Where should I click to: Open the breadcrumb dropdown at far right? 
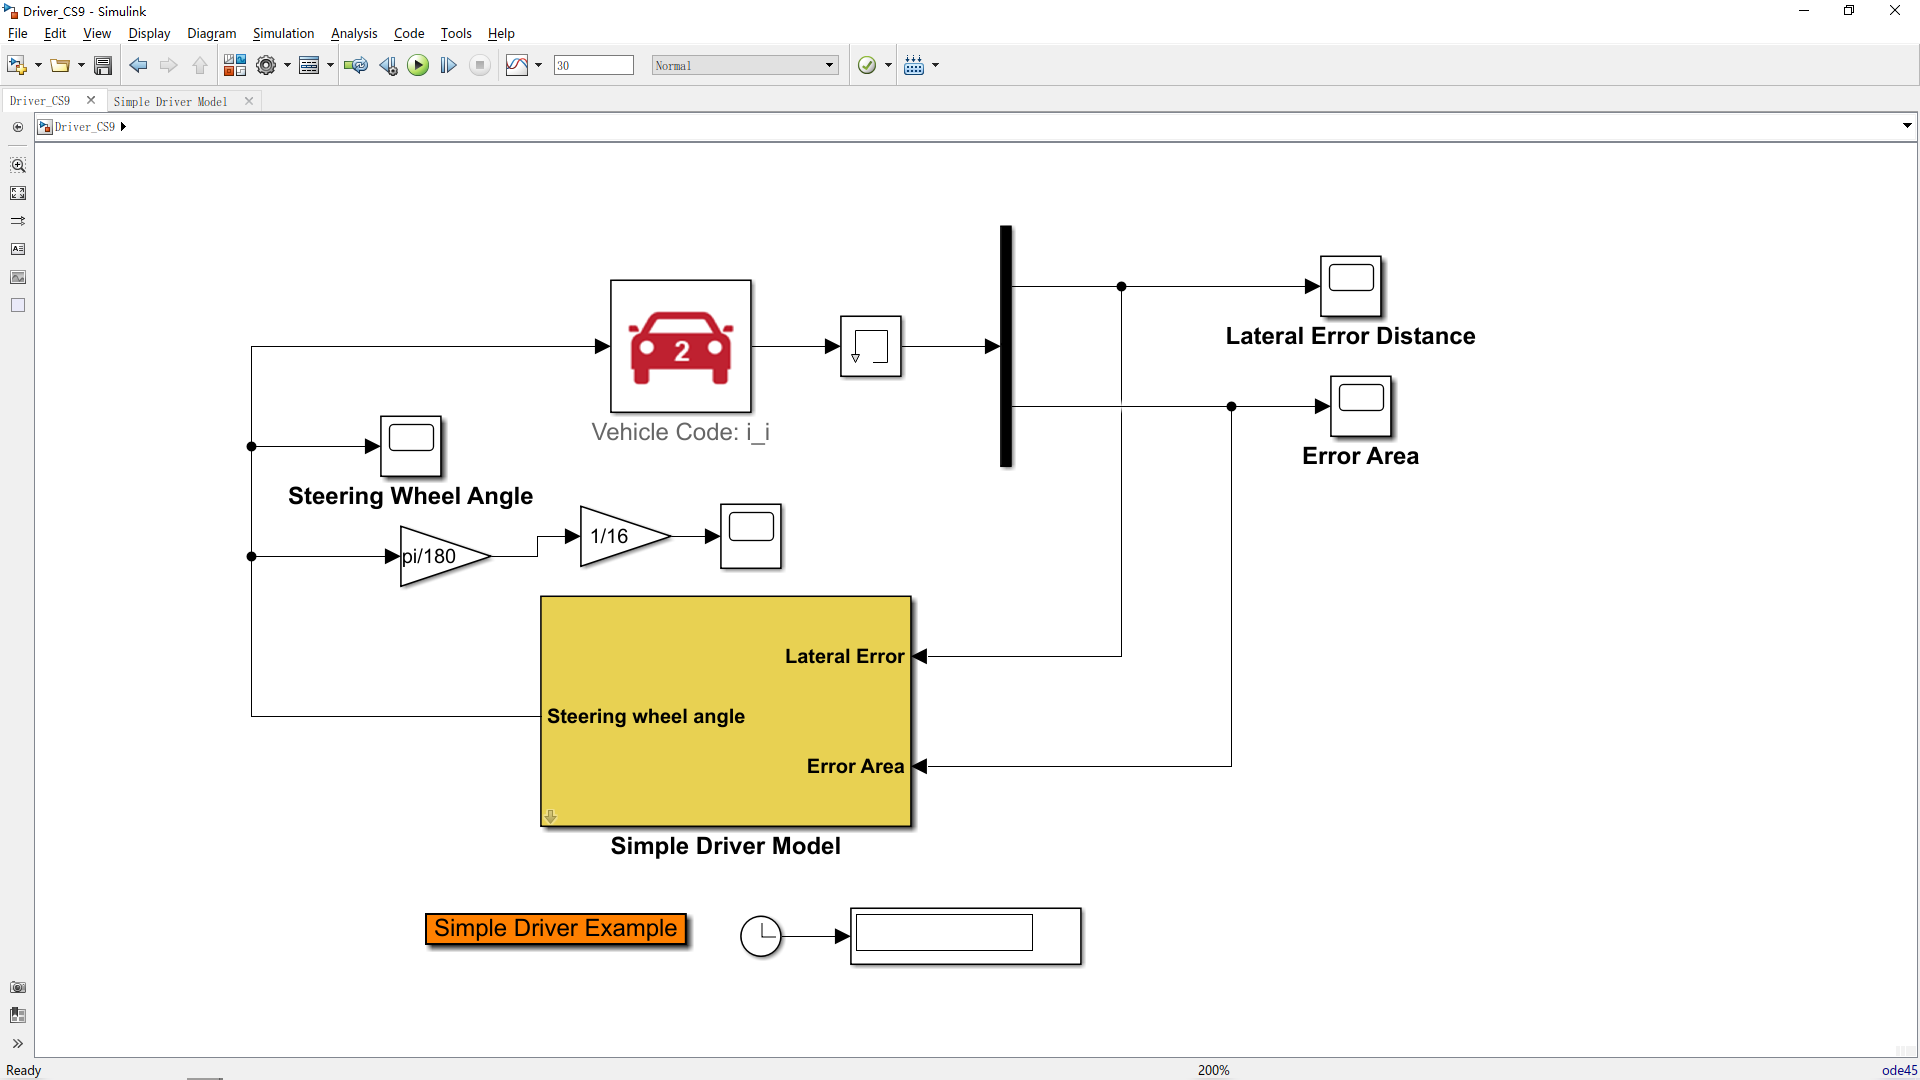(1907, 126)
